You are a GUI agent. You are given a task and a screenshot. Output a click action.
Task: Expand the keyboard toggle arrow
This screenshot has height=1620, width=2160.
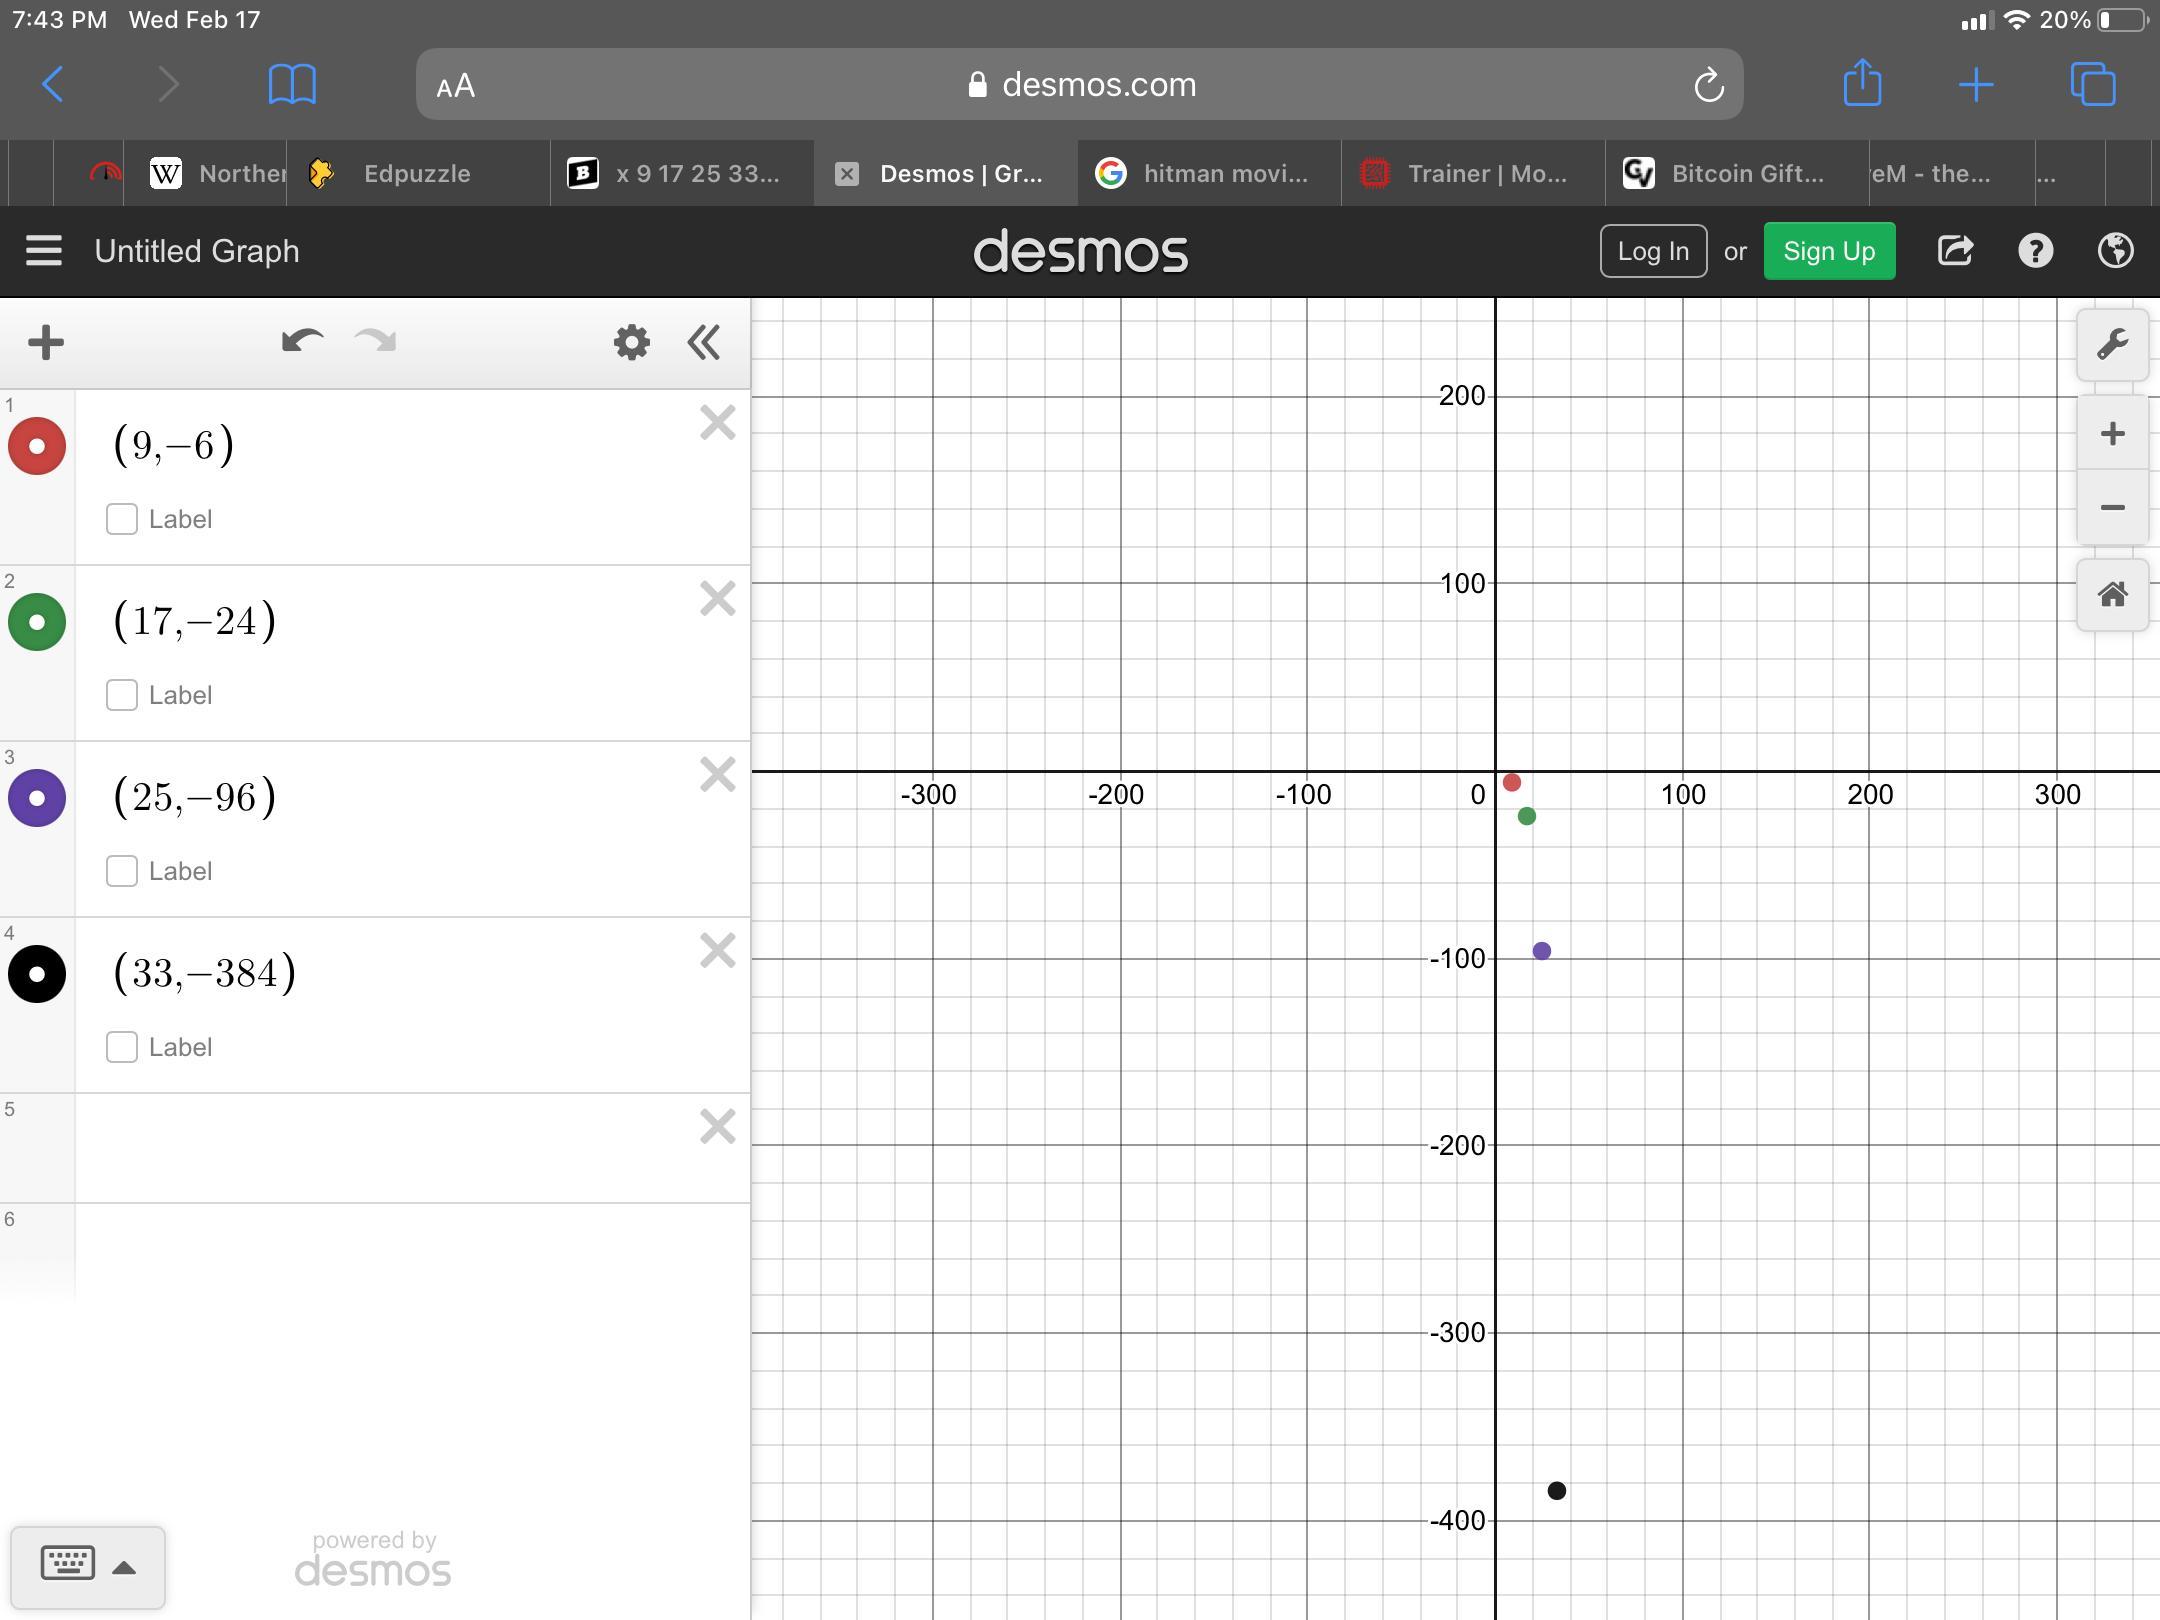coord(124,1567)
